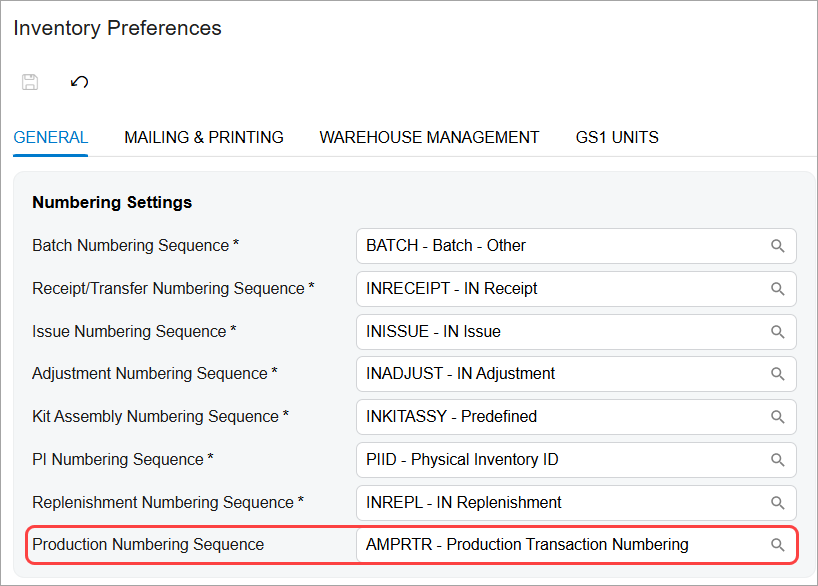Switch to the General tab

pos(51,138)
